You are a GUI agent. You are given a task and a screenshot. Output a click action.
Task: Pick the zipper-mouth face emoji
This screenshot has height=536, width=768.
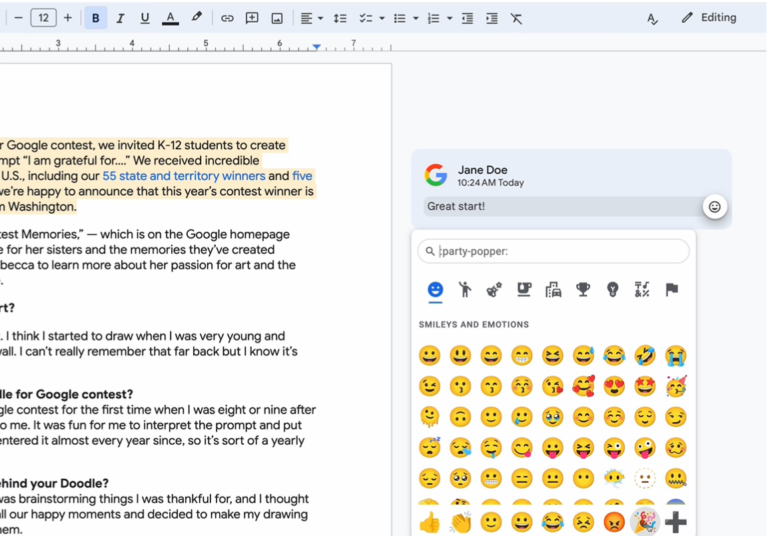click(x=676, y=479)
